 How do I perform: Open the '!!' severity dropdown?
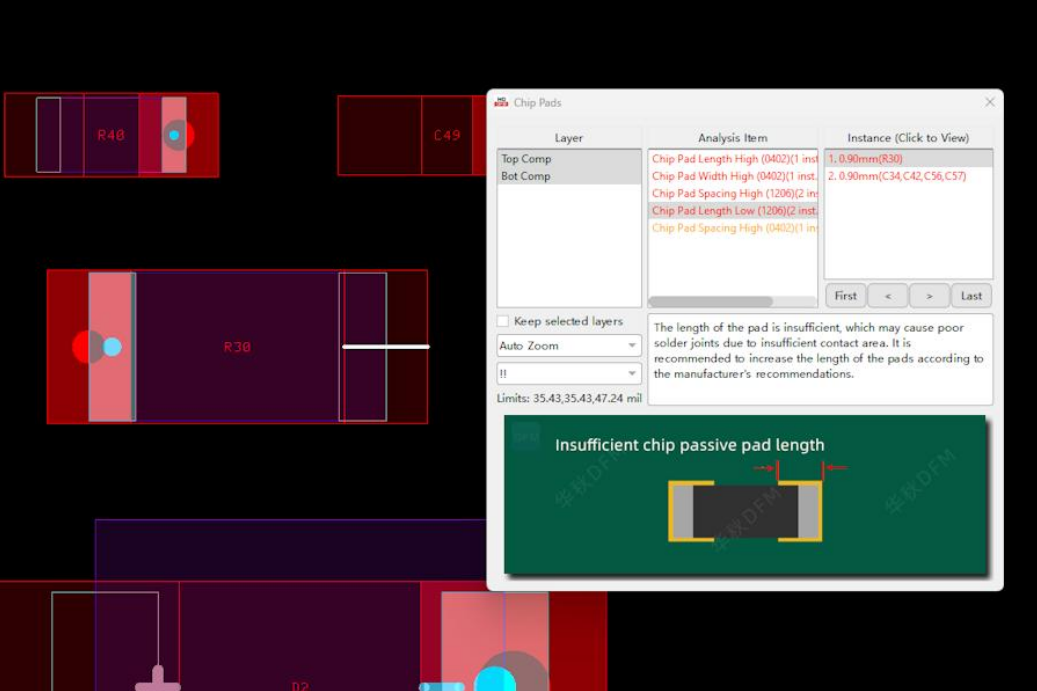[x=569, y=373]
